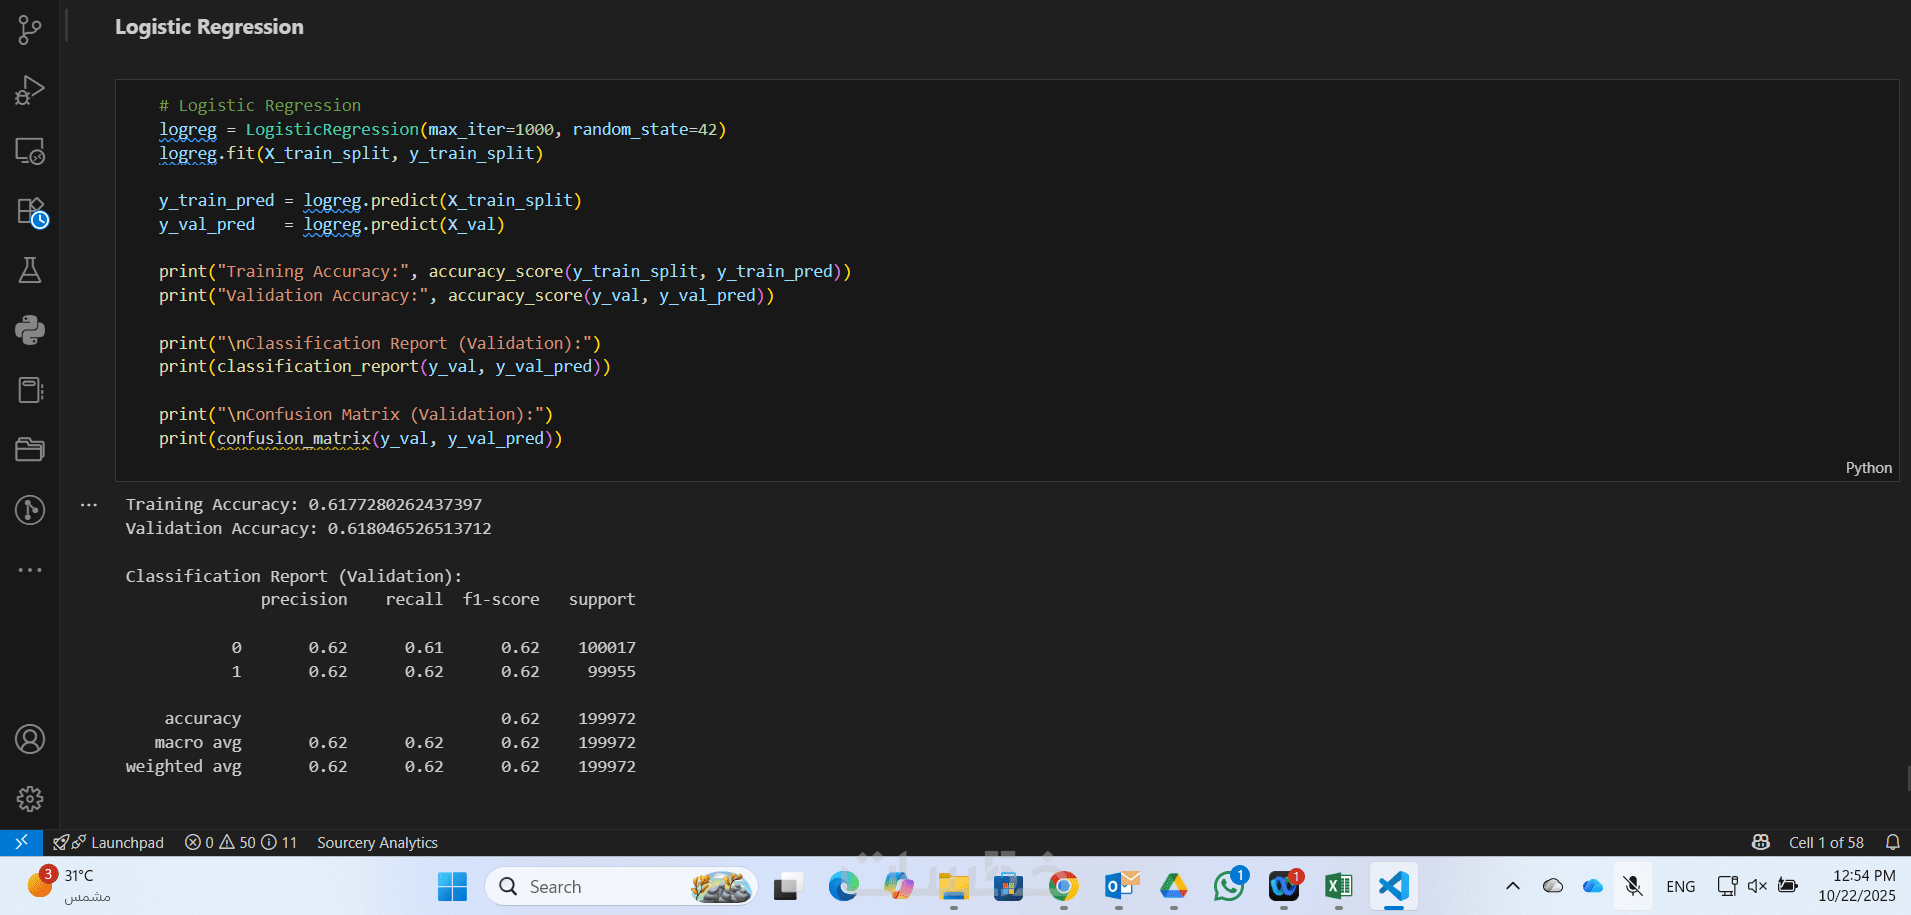Open the Testing flask view
This screenshot has height=915, width=1911.
point(30,270)
